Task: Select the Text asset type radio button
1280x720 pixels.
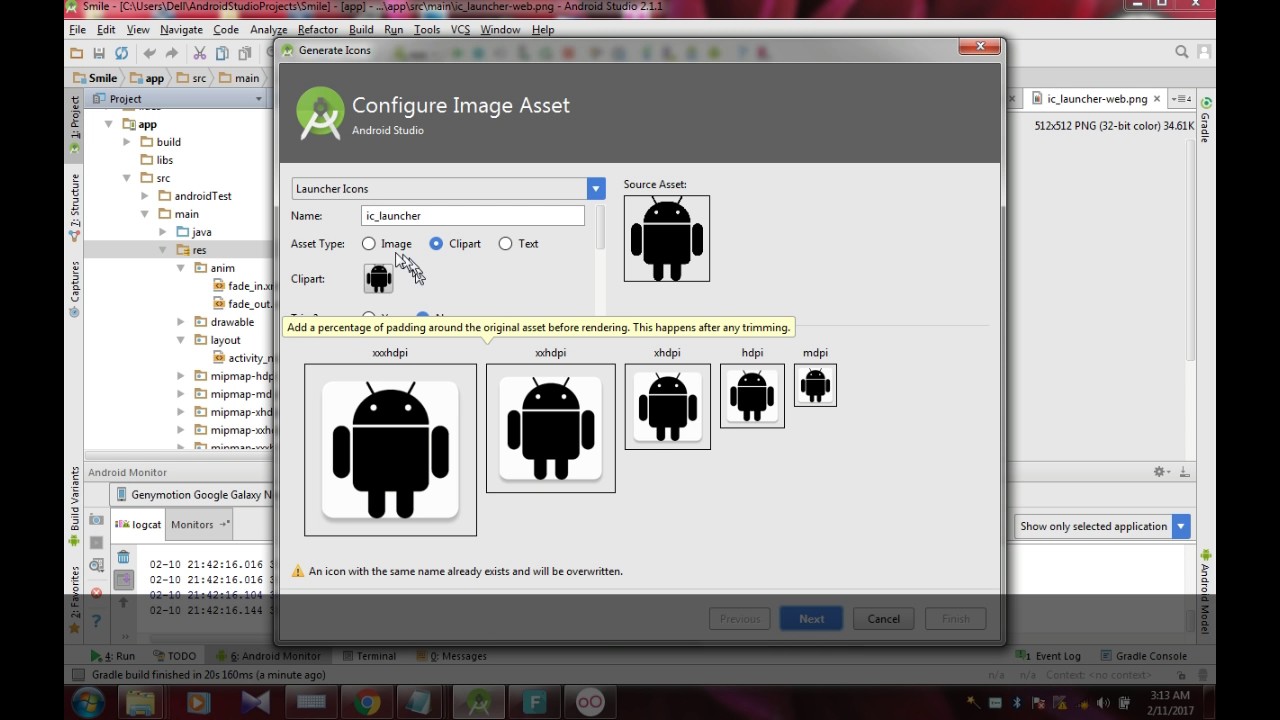Action: click(x=505, y=243)
